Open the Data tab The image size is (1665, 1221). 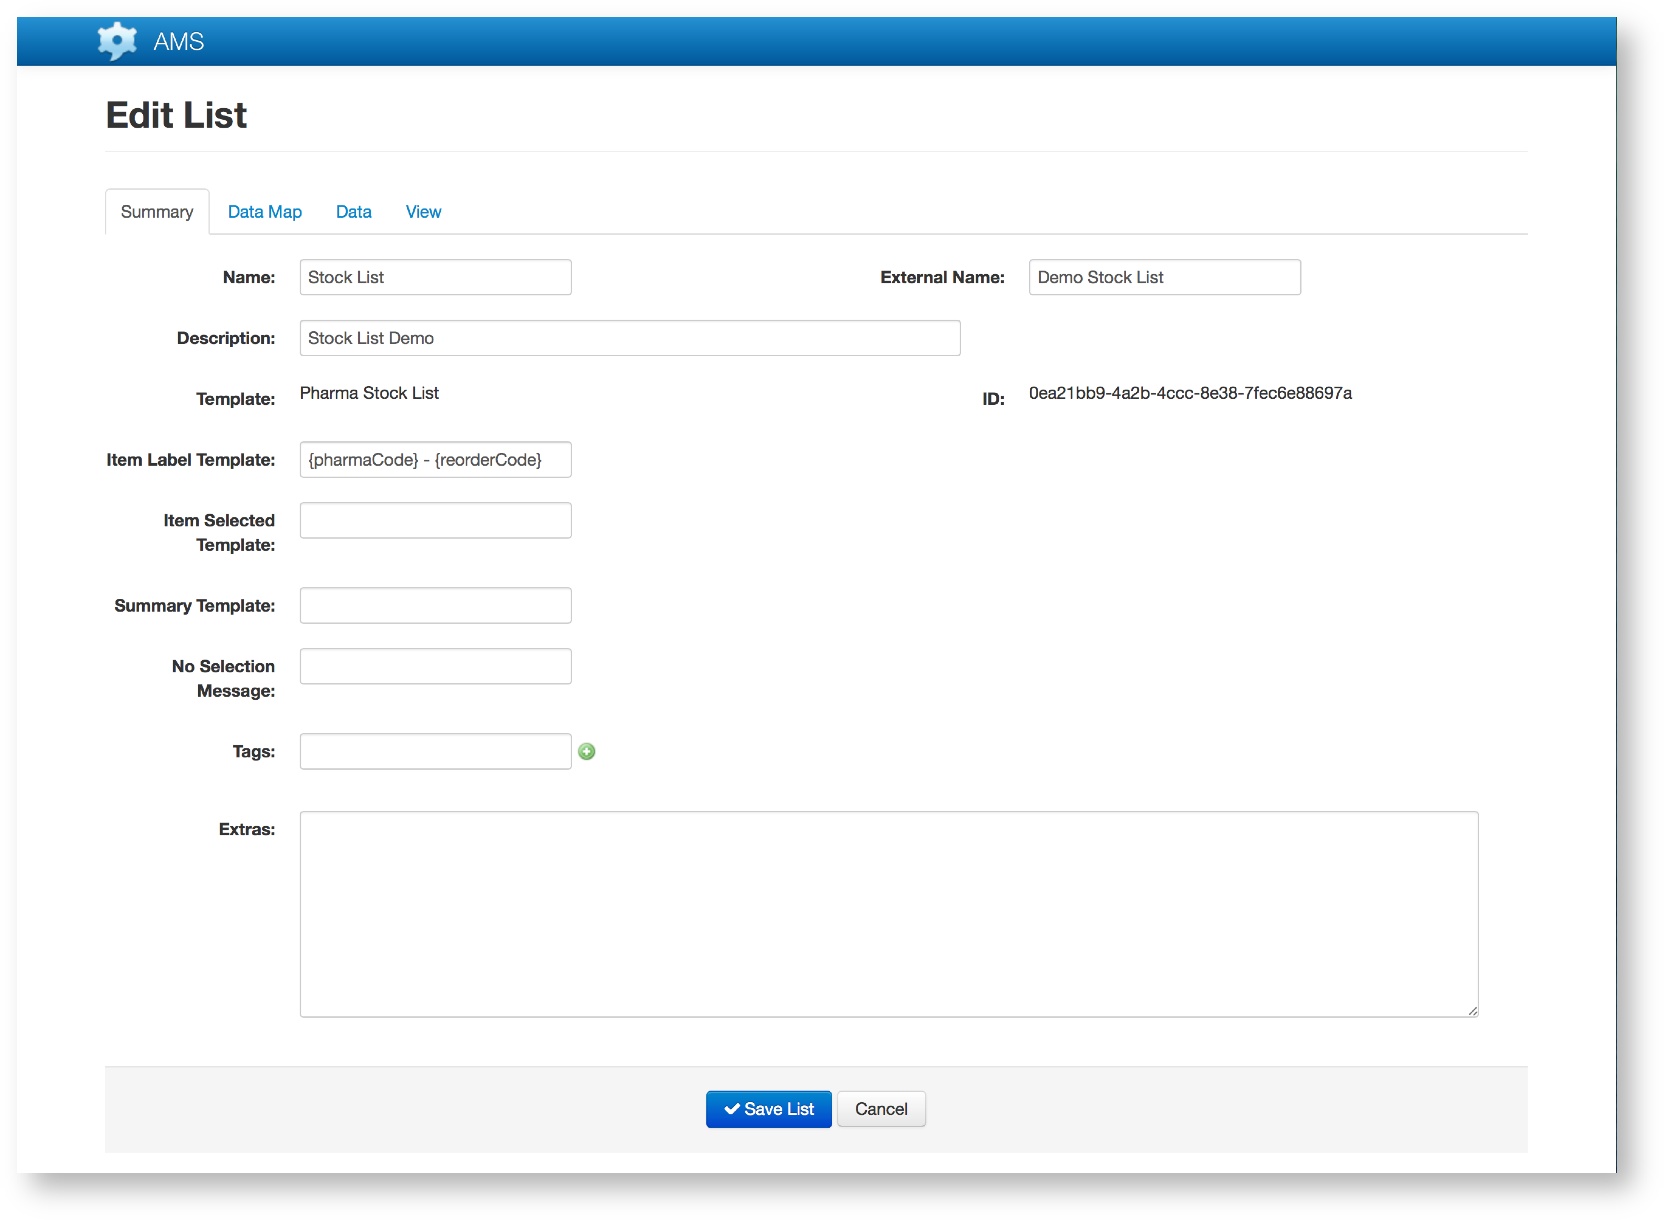(x=354, y=212)
